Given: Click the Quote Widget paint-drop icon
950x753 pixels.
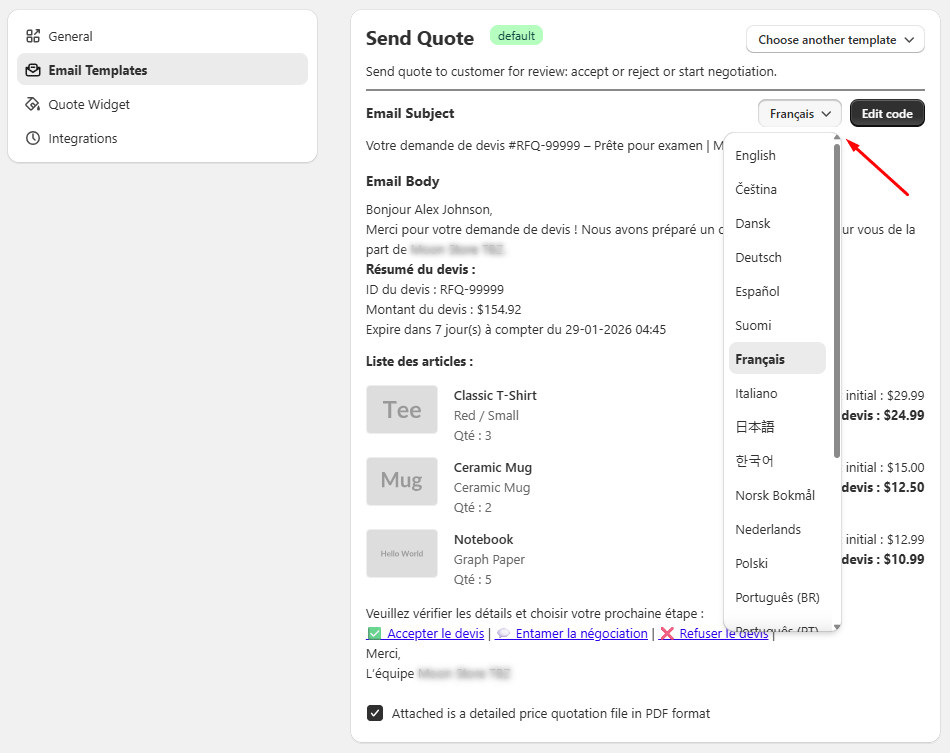Looking at the screenshot, I should [32, 104].
